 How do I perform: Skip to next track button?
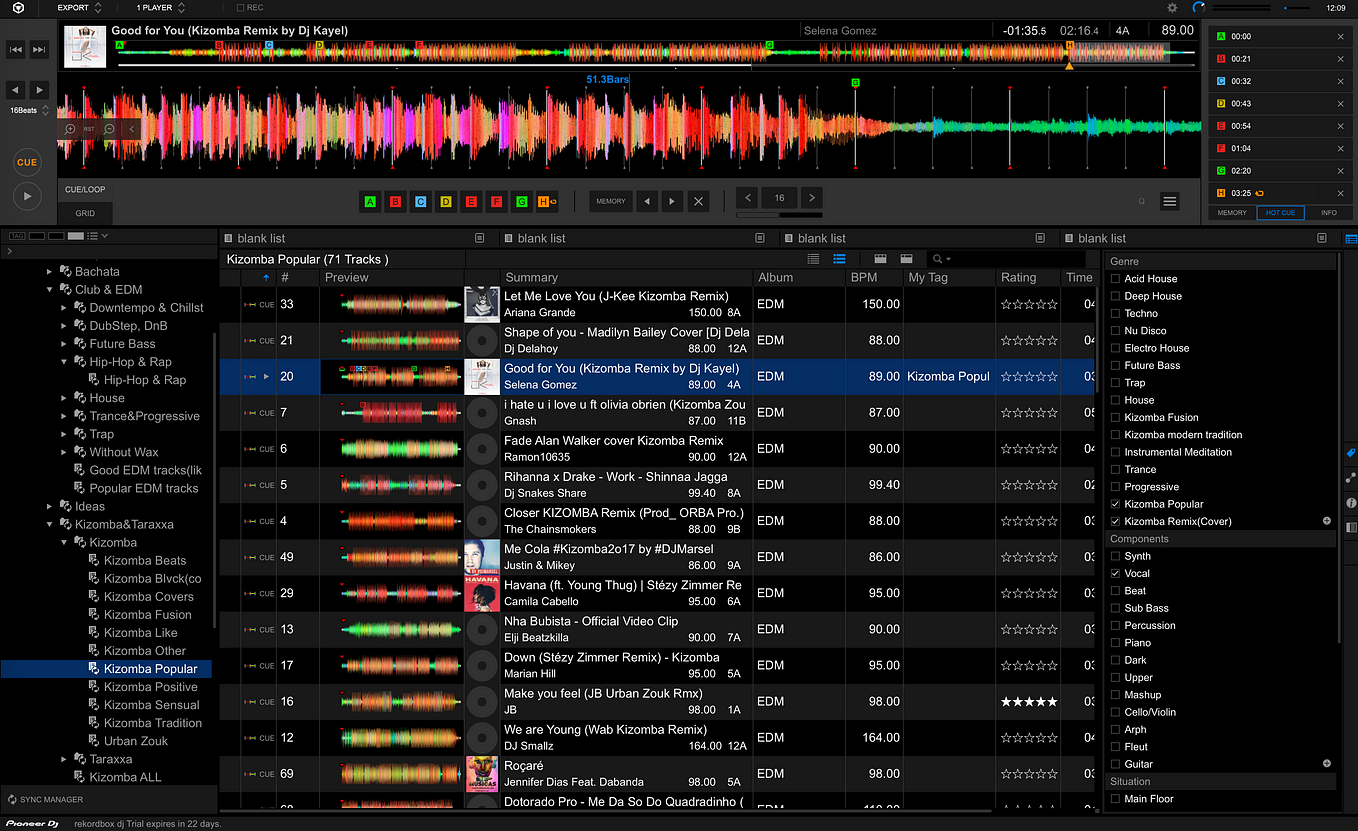(x=39, y=49)
